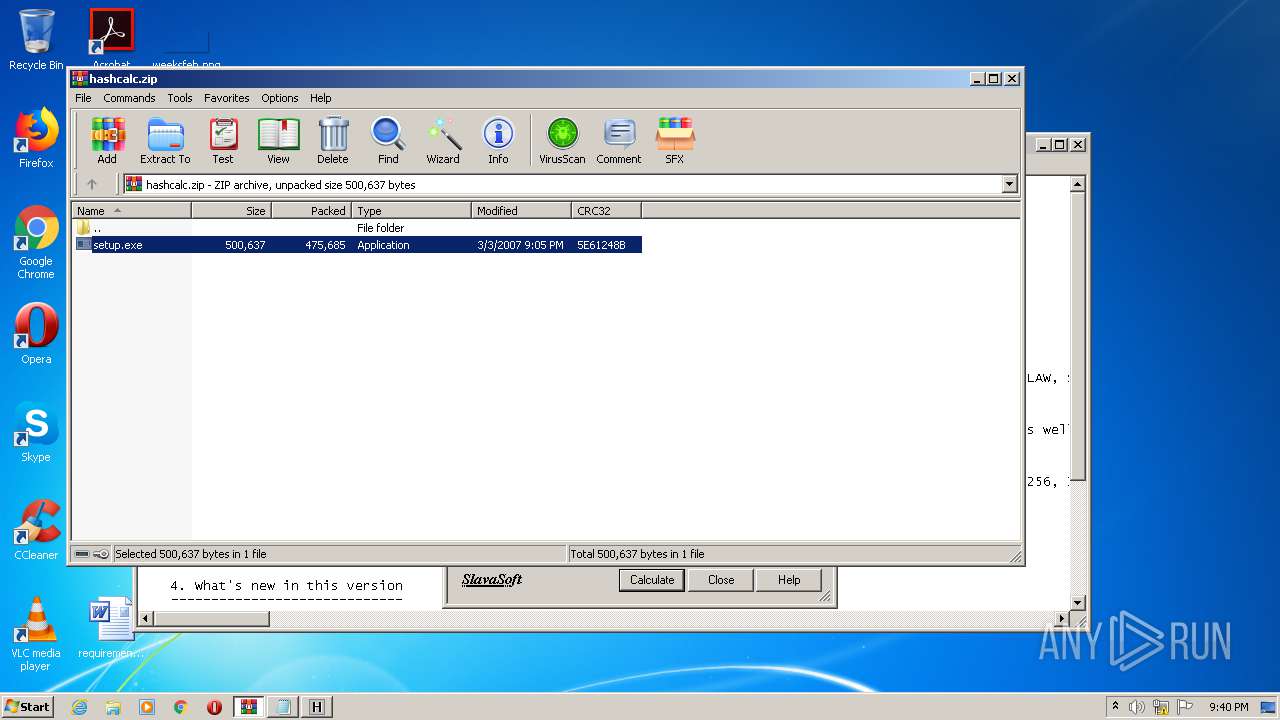Open the Favorites menu

pyautogui.click(x=227, y=98)
